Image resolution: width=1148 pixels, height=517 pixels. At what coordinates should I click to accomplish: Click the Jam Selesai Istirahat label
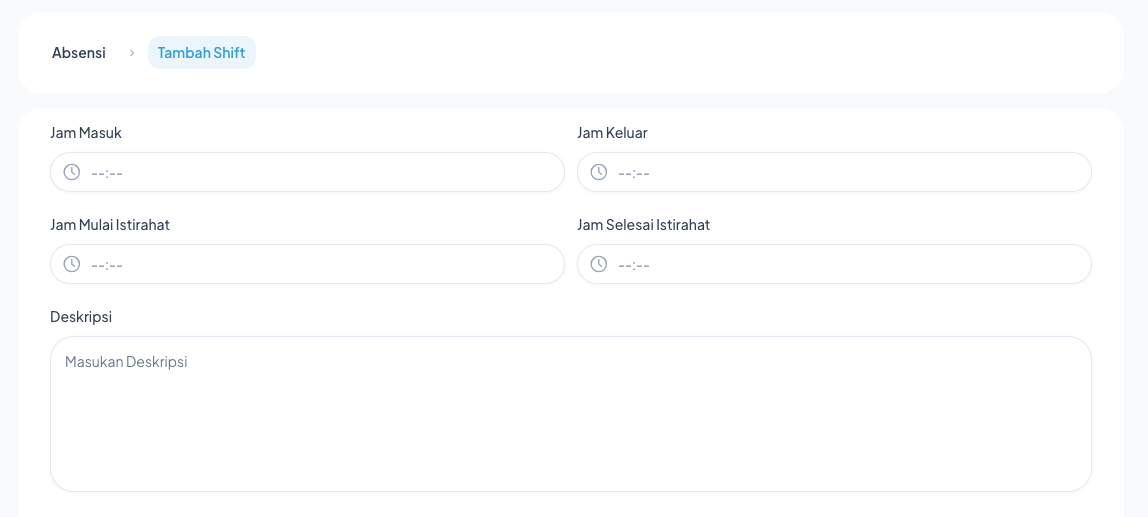(643, 225)
